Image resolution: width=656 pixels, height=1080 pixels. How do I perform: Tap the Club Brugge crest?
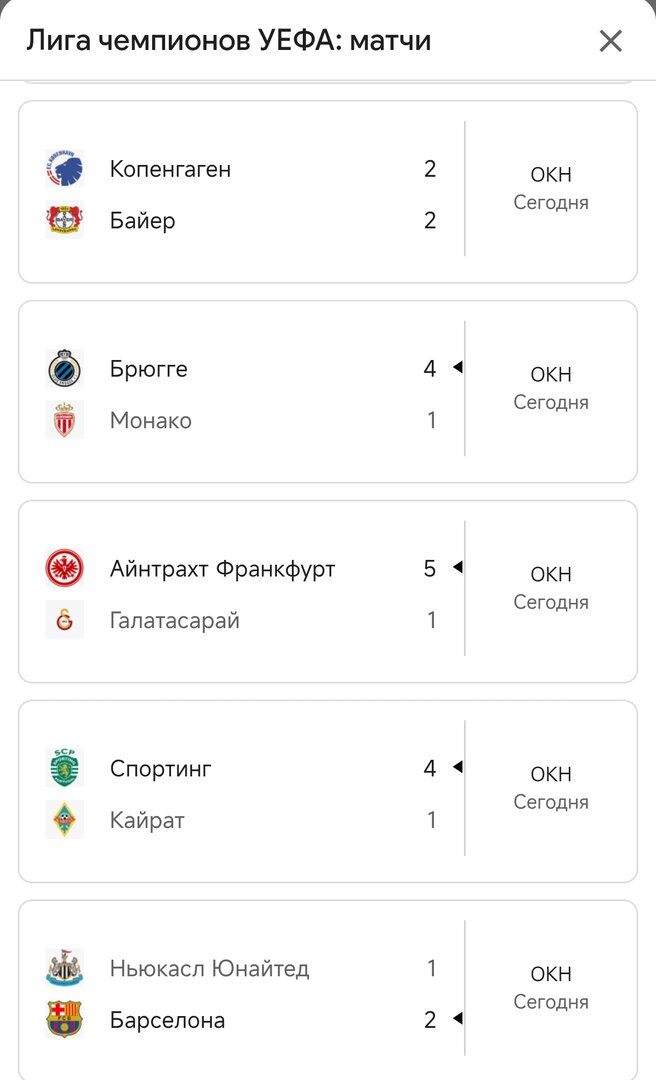[x=65, y=369]
